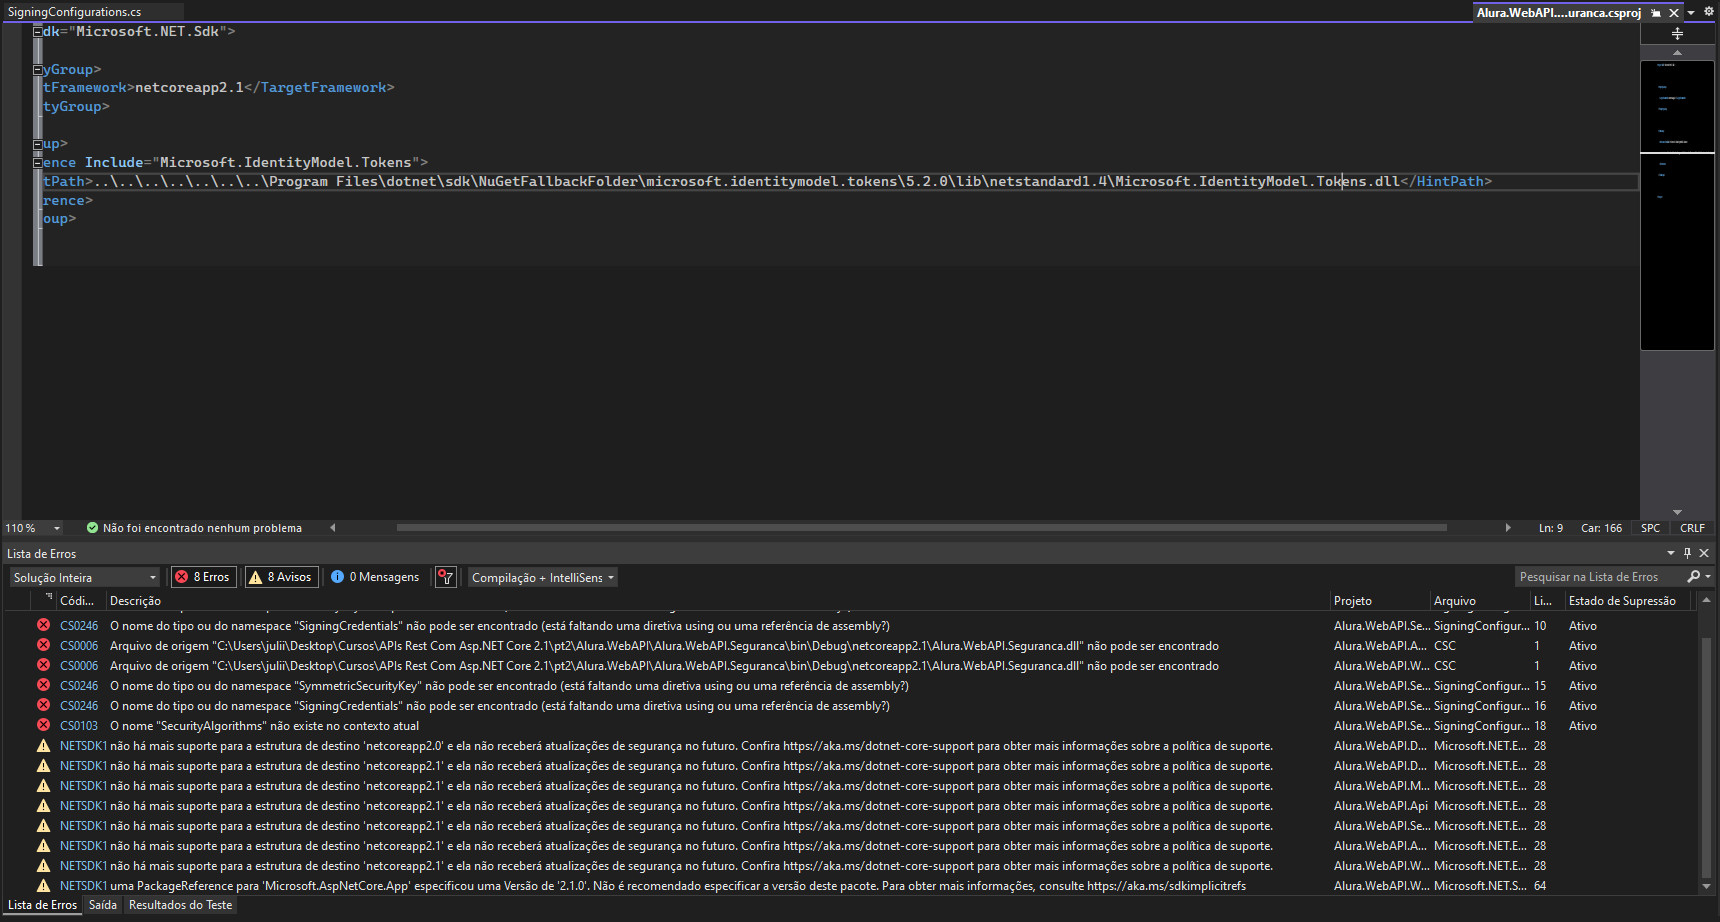Image resolution: width=1720 pixels, height=922 pixels.
Task: Click the error icon on the SymmetricSecurityKey row
Action: point(43,685)
